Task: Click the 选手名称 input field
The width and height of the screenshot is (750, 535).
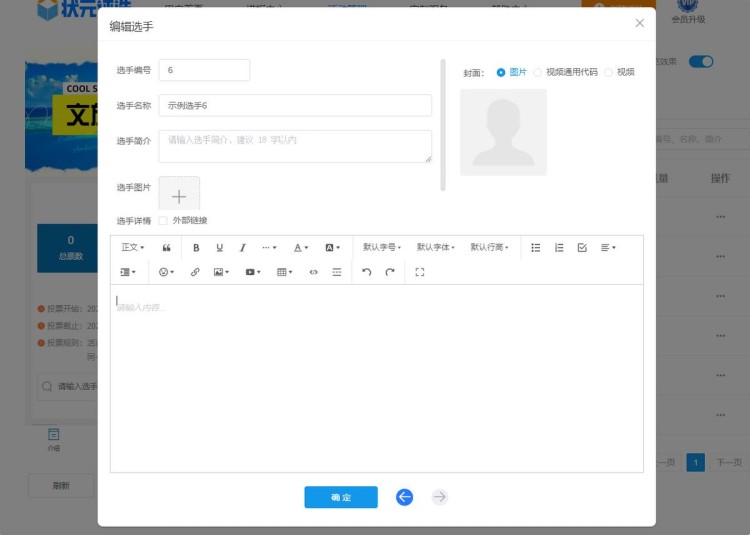Action: 295,105
